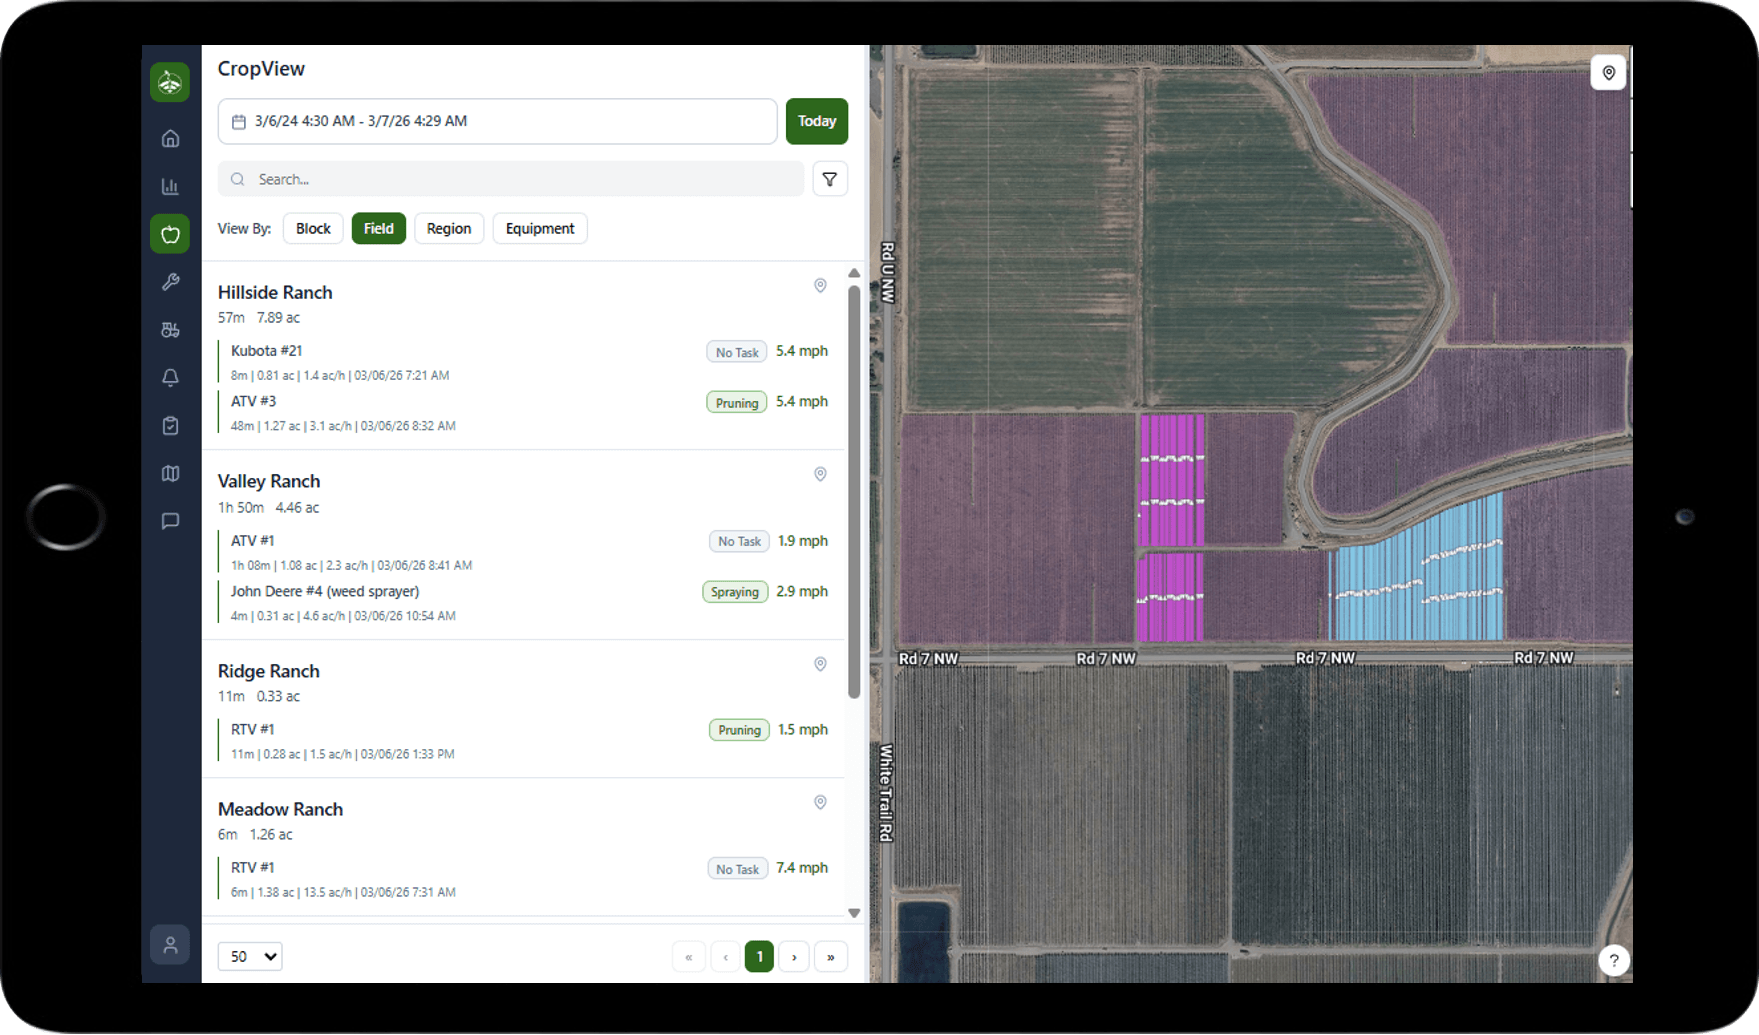Click the filter funnel icon
1759x1035 pixels.
click(x=829, y=180)
